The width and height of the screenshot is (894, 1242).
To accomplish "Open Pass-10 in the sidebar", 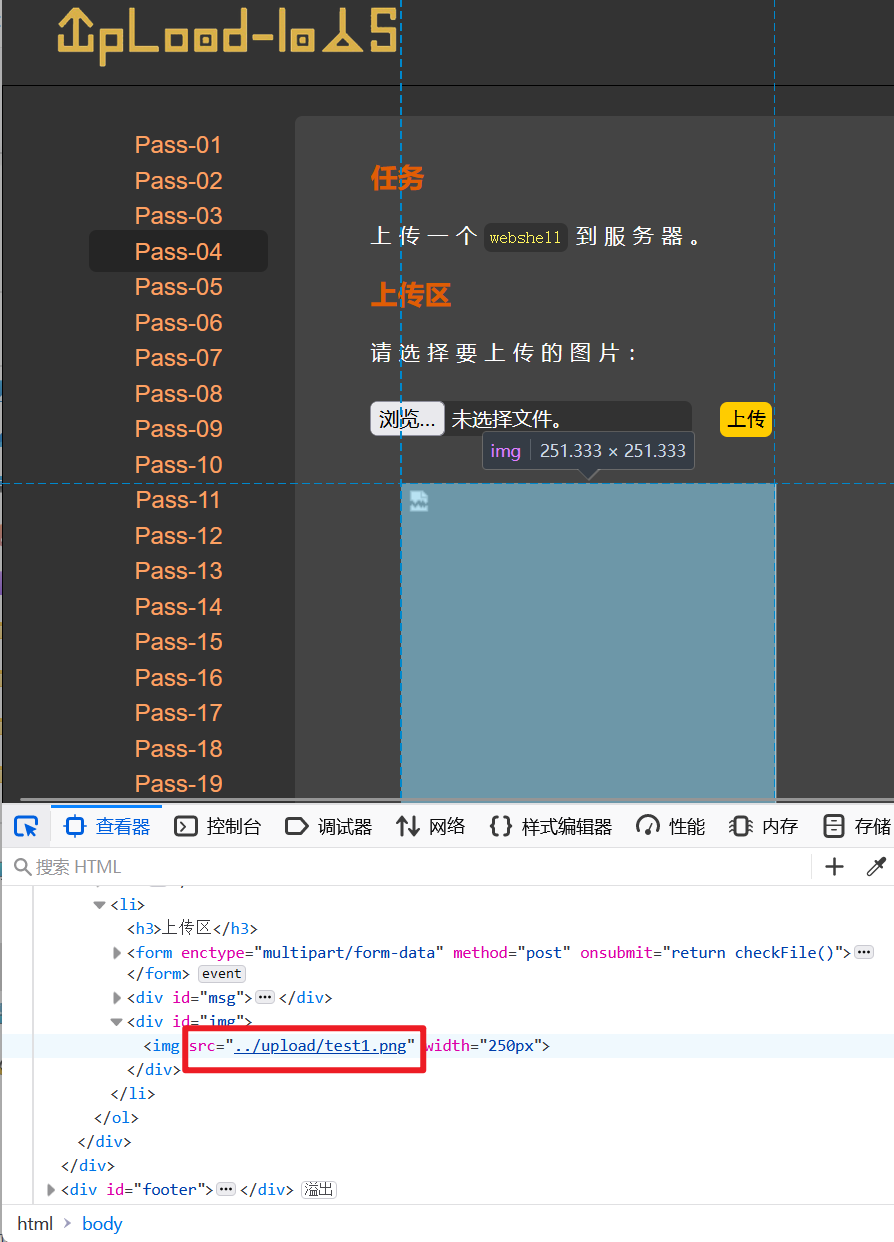I will point(179,465).
